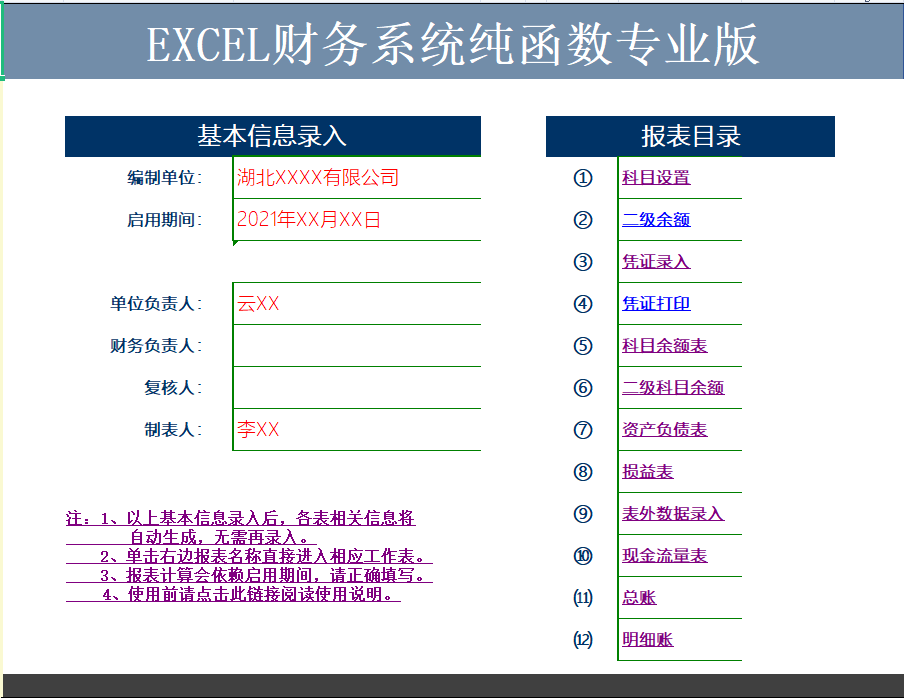The height and width of the screenshot is (698, 906).
Task: Click the 报表目录 header banner
Action: tap(689, 136)
